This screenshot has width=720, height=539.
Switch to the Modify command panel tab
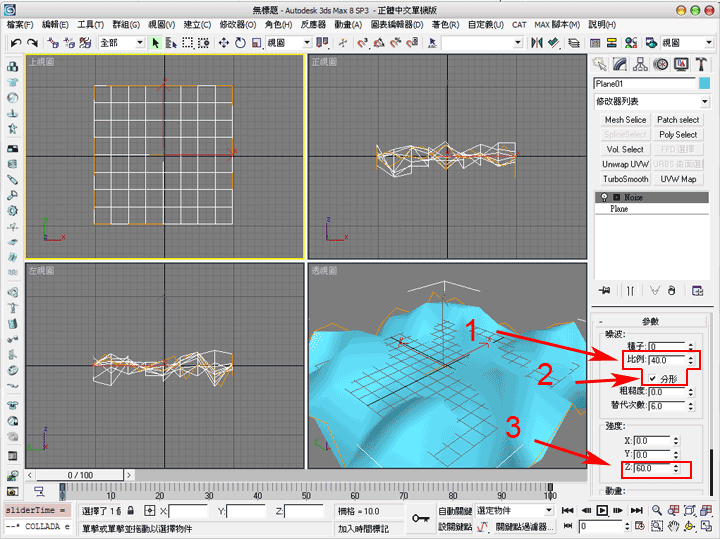click(620, 64)
